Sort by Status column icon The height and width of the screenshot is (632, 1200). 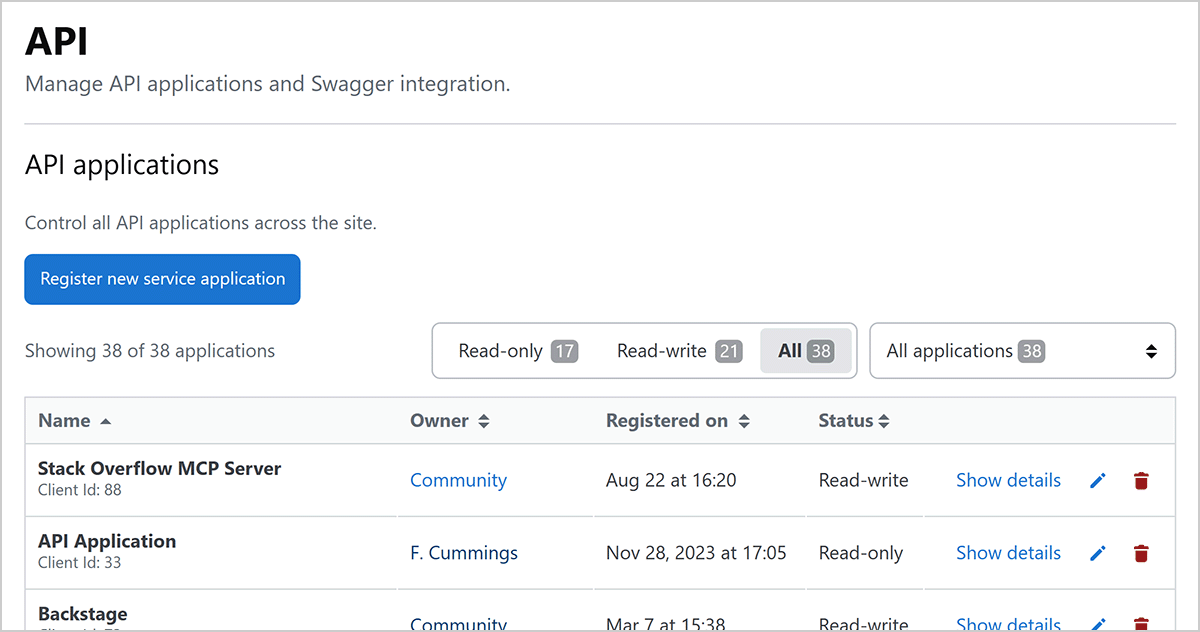[884, 421]
